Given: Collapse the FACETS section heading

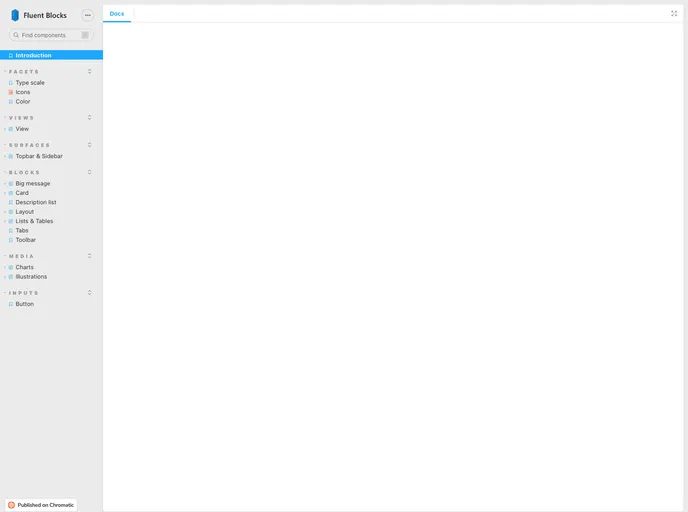Looking at the screenshot, I should pyautogui.click(x=24, y=72).
